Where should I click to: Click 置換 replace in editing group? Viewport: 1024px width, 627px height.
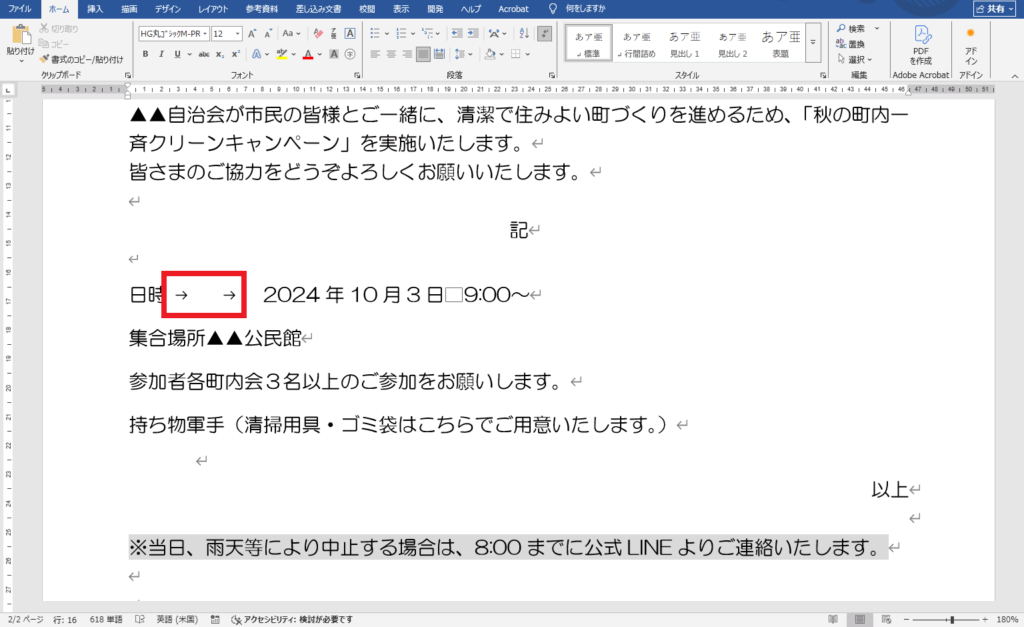(856, 44)
